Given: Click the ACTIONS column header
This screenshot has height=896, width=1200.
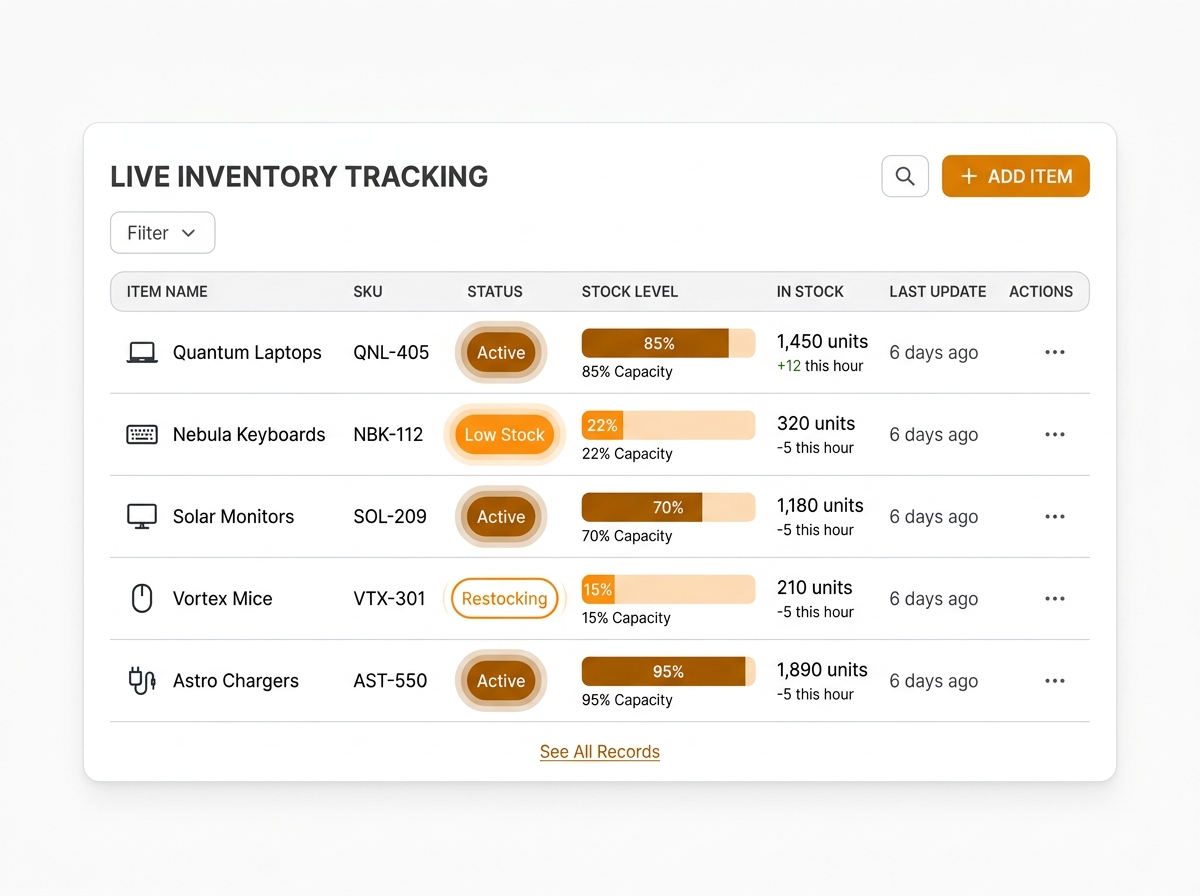Looking at the screenshot, I should pyautogui.click(x=1041, y=292).
